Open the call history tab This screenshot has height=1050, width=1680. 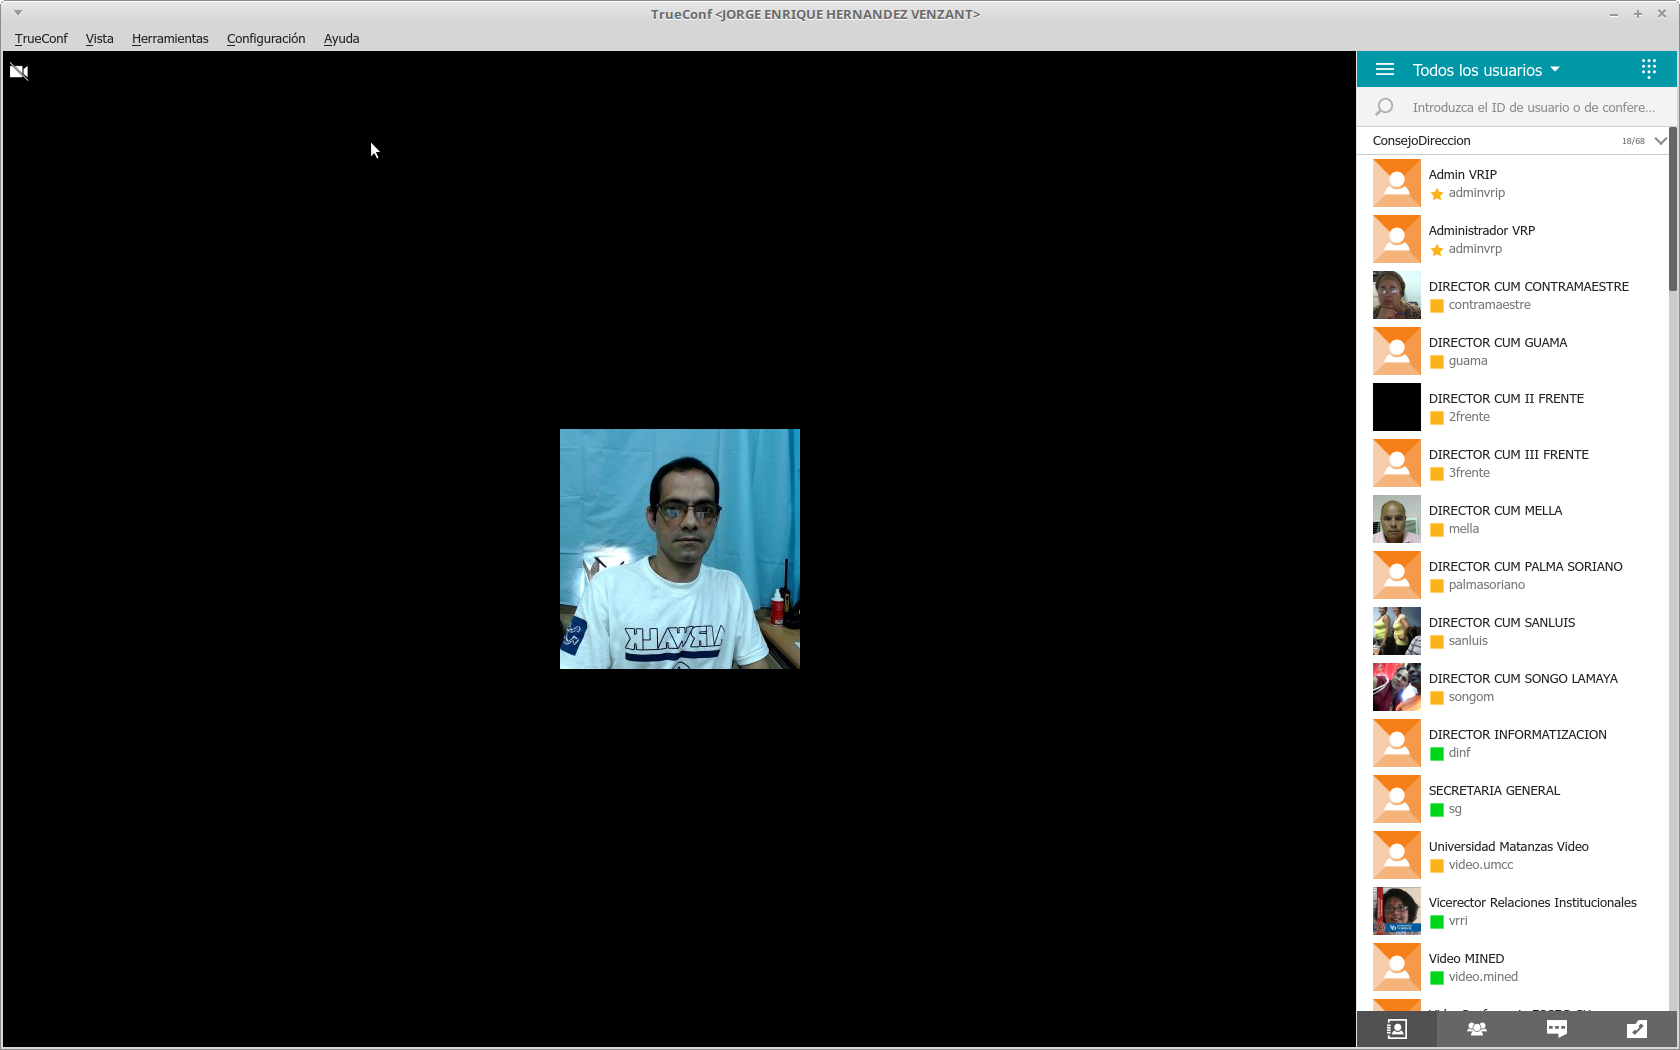pos(1637,1029)
